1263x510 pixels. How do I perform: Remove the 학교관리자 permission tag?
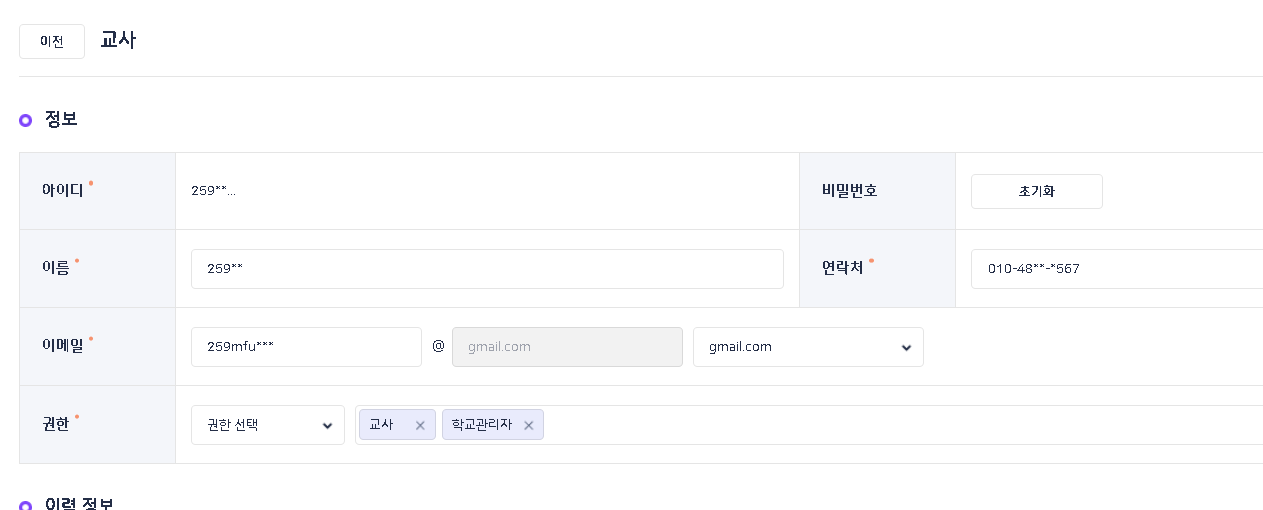528,425
